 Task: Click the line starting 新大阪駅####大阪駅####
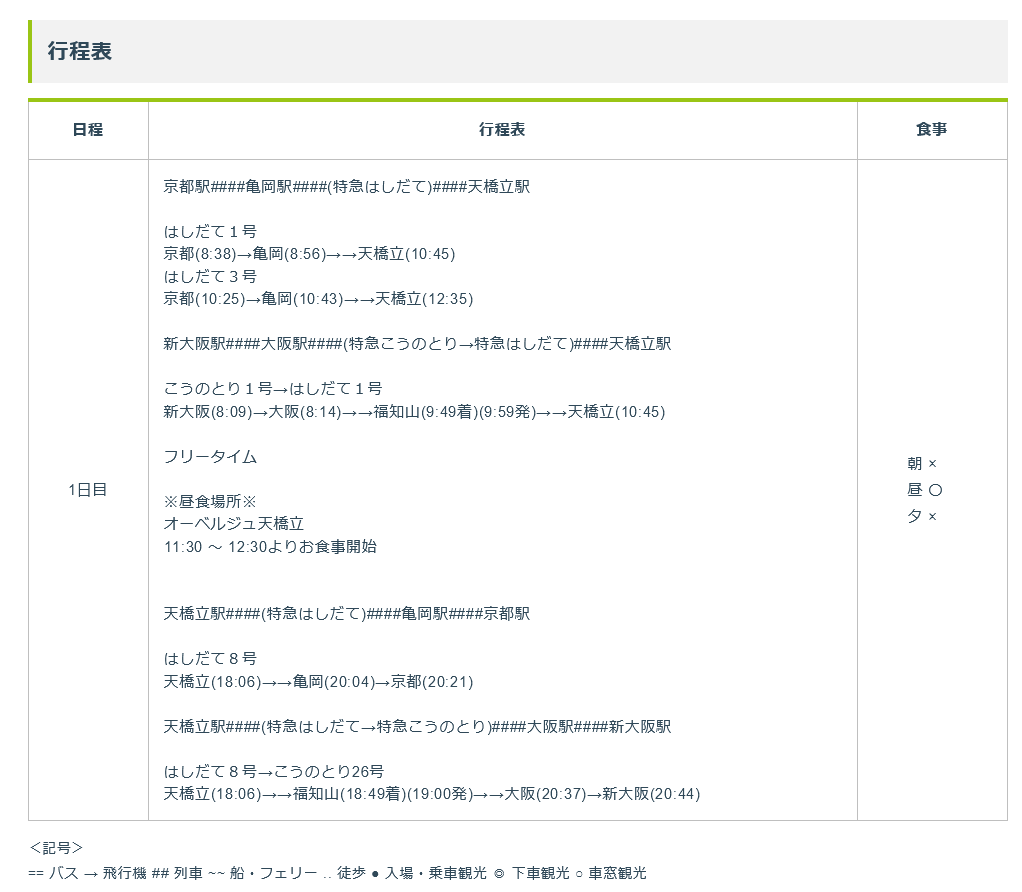pyautogui.click(x=417, y=344)
